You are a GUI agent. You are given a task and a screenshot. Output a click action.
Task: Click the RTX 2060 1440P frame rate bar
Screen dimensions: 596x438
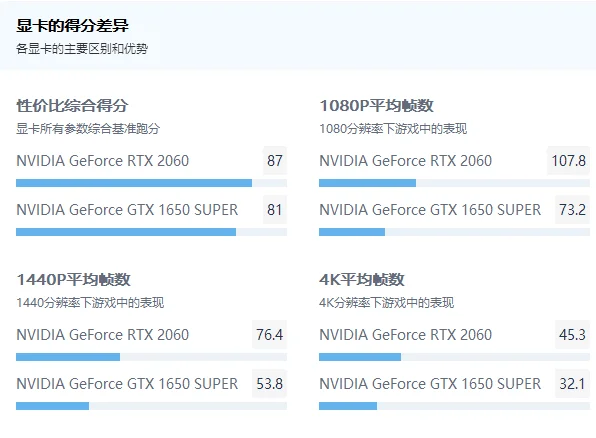pyautogui.click(x=151, y=357)
